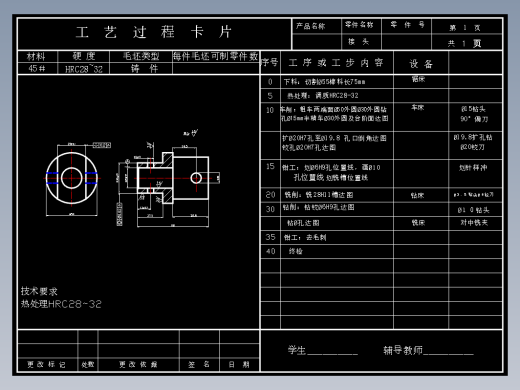Click sequence number 20 in process table

[270, 195]
